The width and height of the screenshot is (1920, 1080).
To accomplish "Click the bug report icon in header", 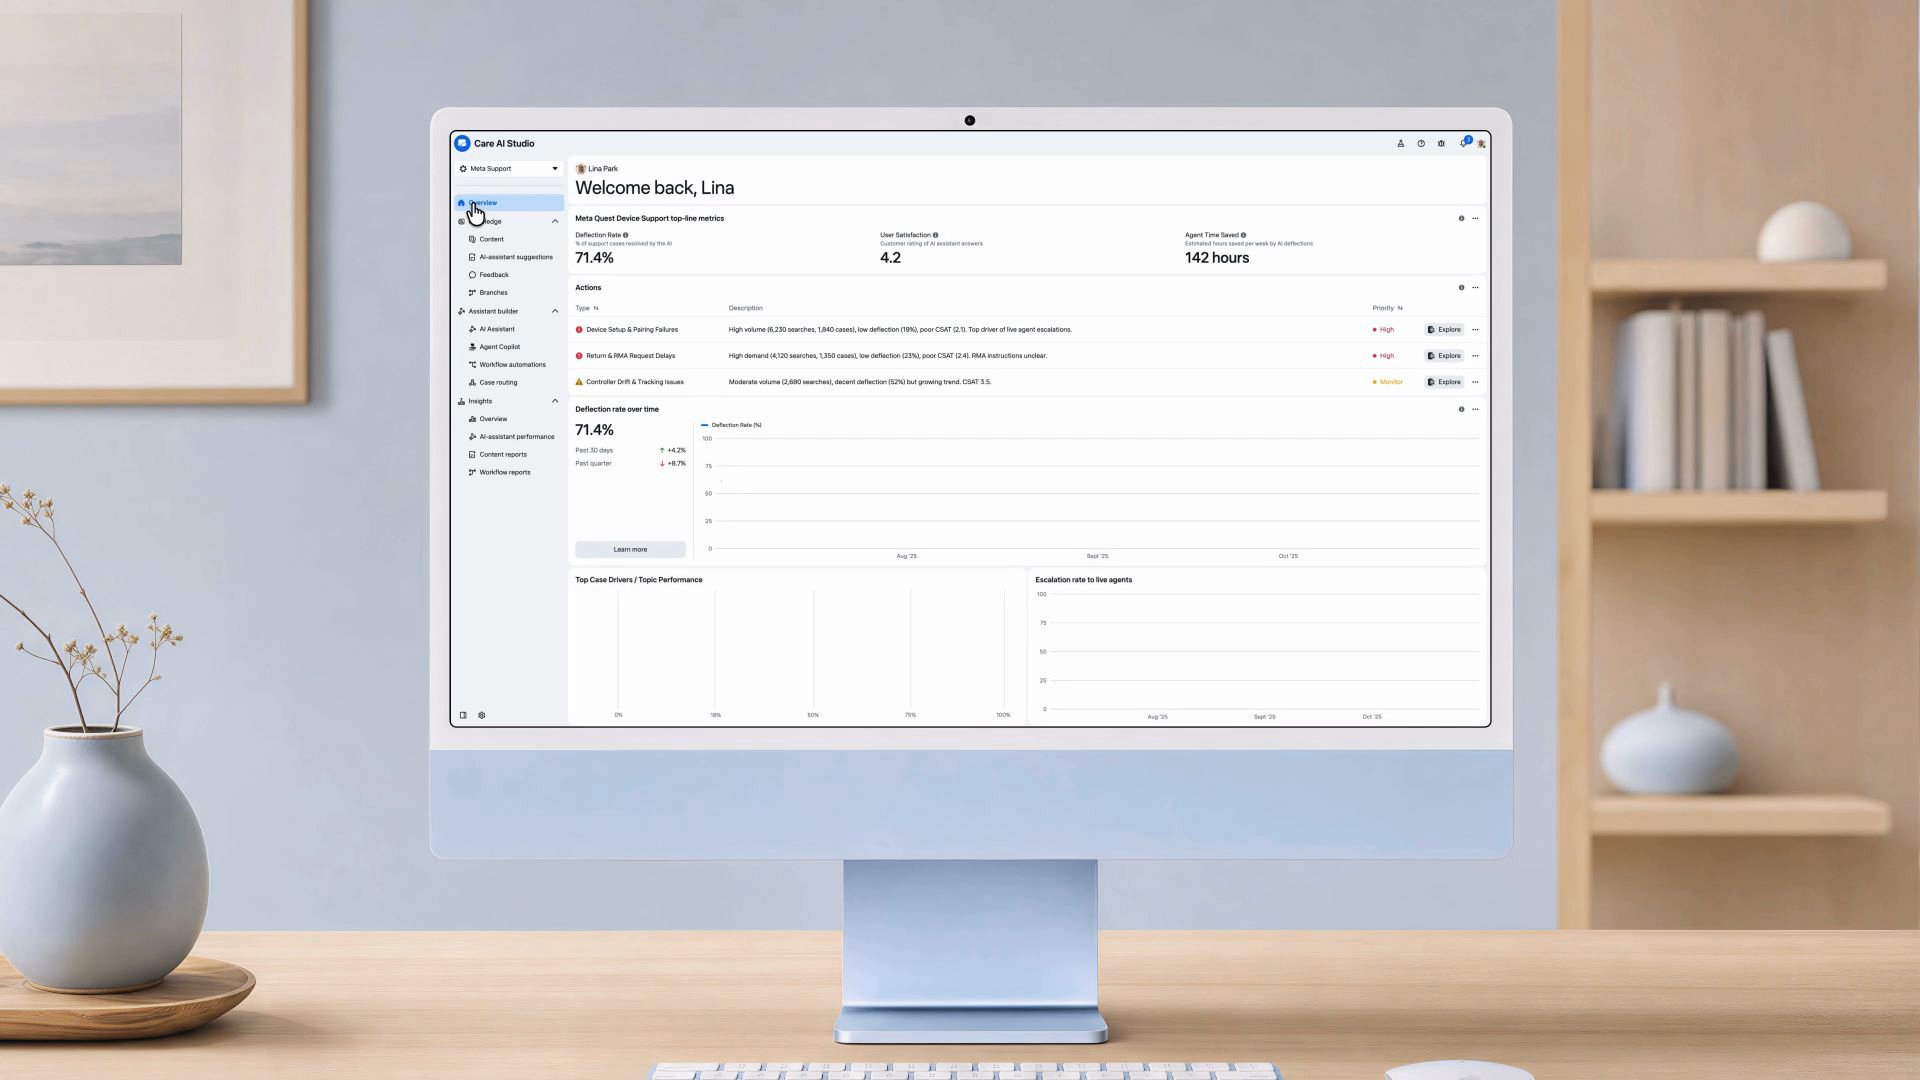I will click(1441, 143).
